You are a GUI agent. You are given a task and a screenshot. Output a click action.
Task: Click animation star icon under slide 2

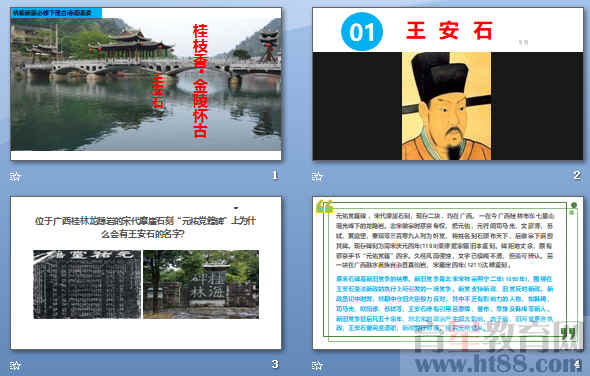pos(317,176)
